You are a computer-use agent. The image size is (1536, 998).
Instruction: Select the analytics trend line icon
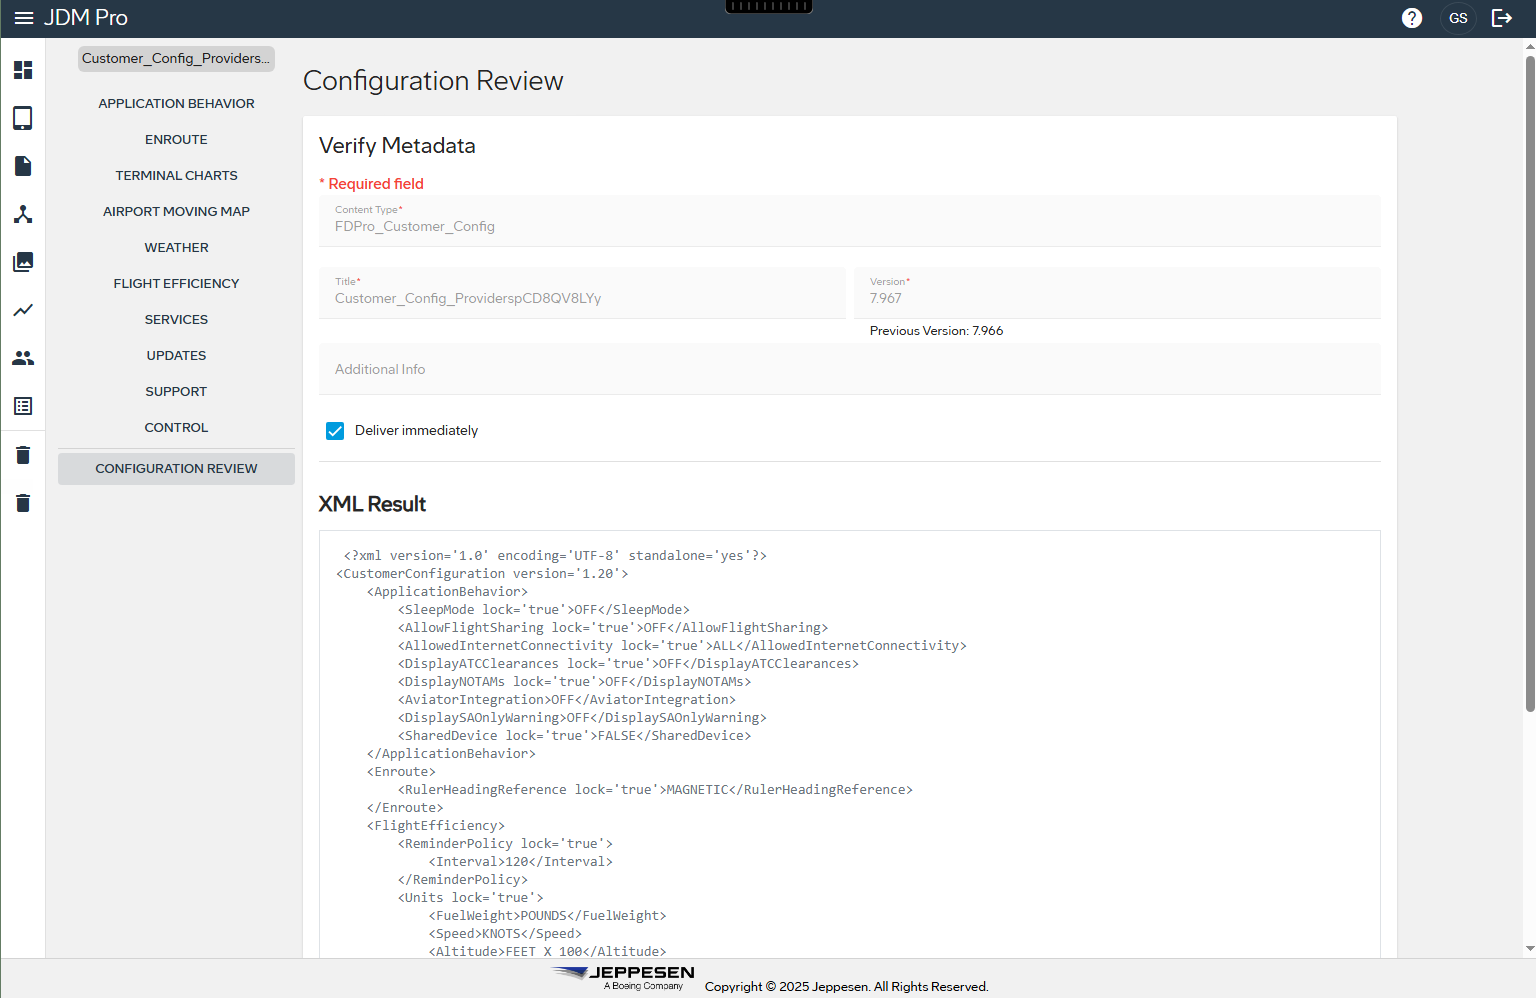pyautogui.click(x=23, y=310)
